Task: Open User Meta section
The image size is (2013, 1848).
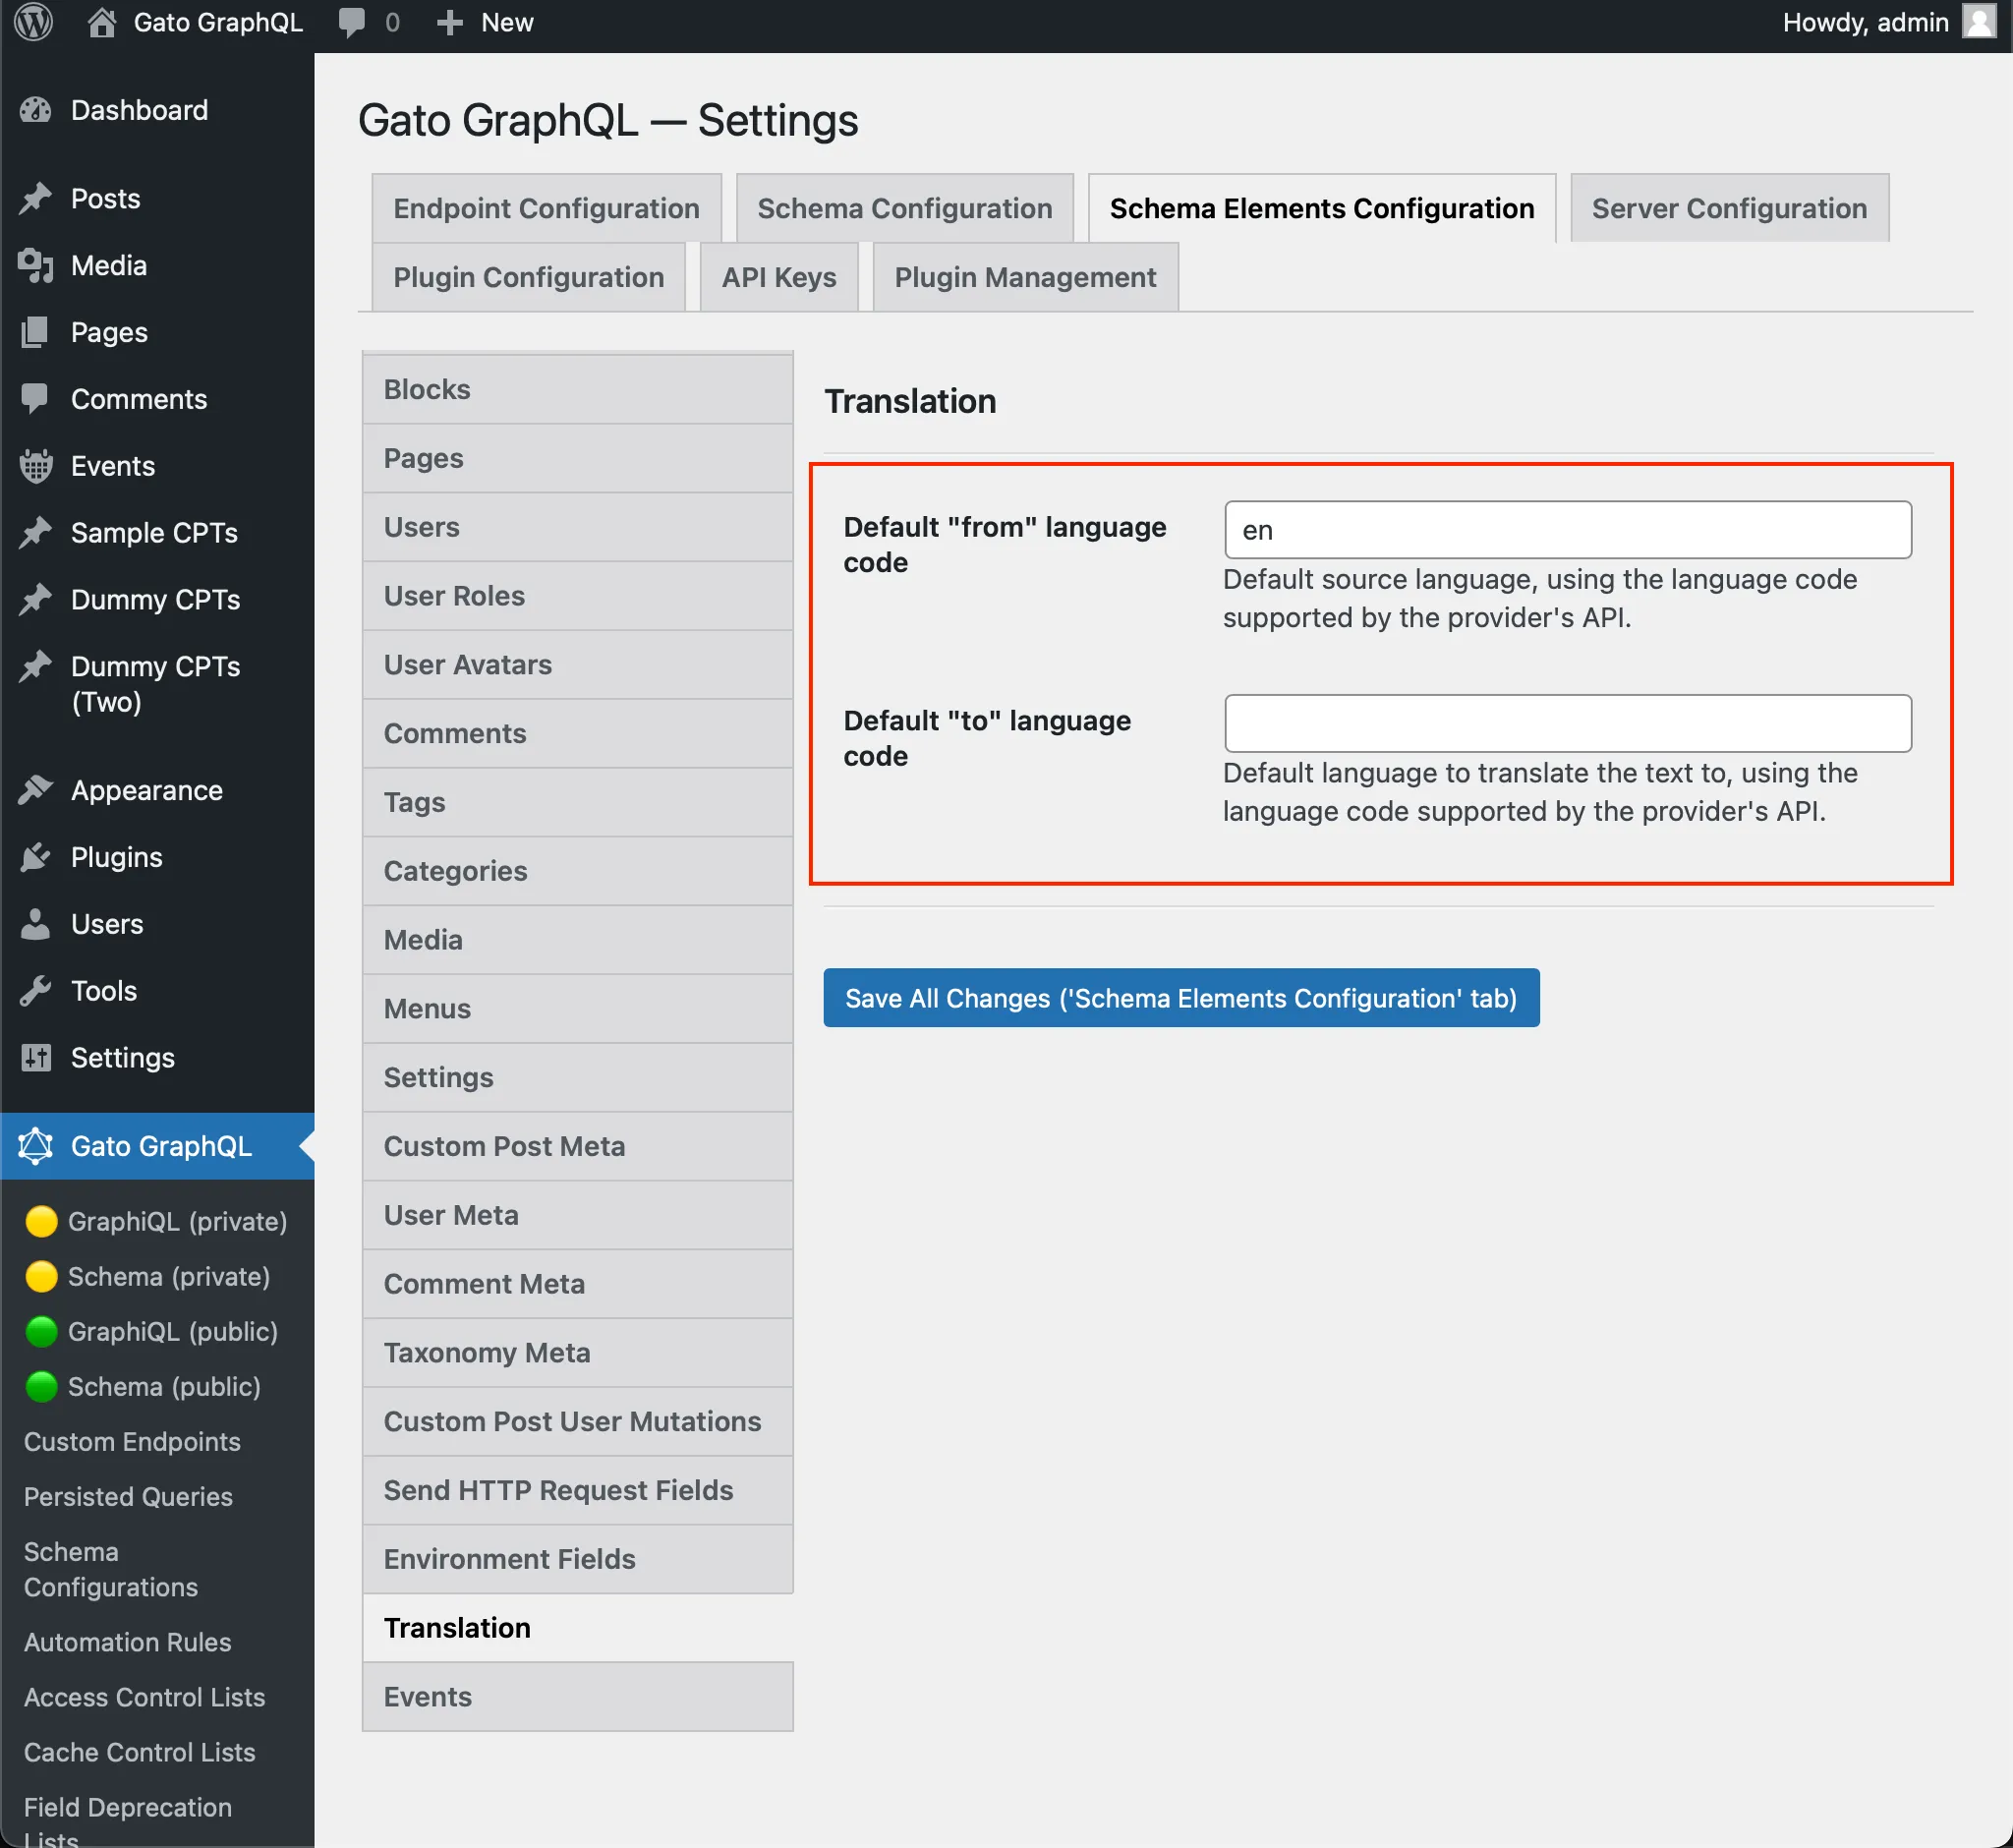Action: (x=578, y=1215)
